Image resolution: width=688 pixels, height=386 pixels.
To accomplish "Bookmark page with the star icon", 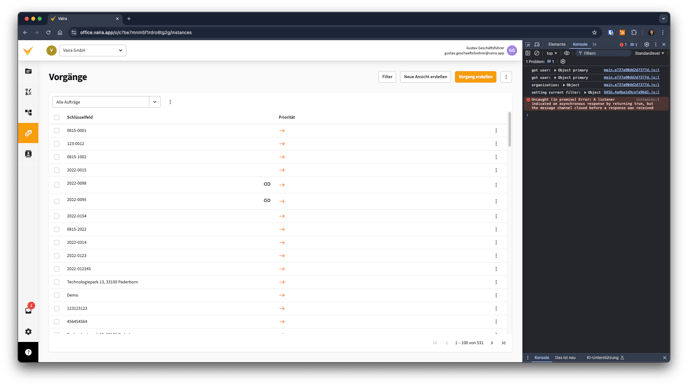I will point(595,32).
